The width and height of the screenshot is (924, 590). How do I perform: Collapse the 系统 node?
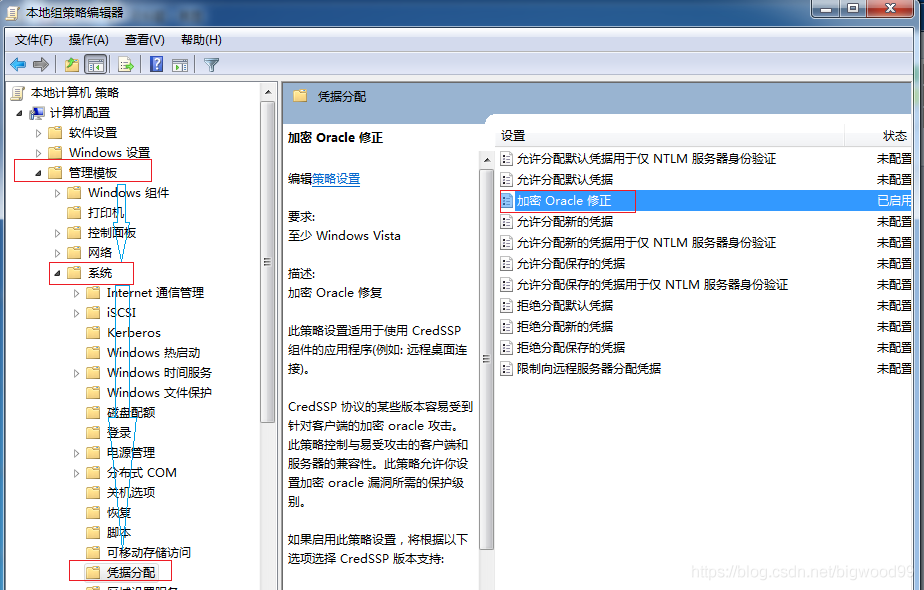57,273
